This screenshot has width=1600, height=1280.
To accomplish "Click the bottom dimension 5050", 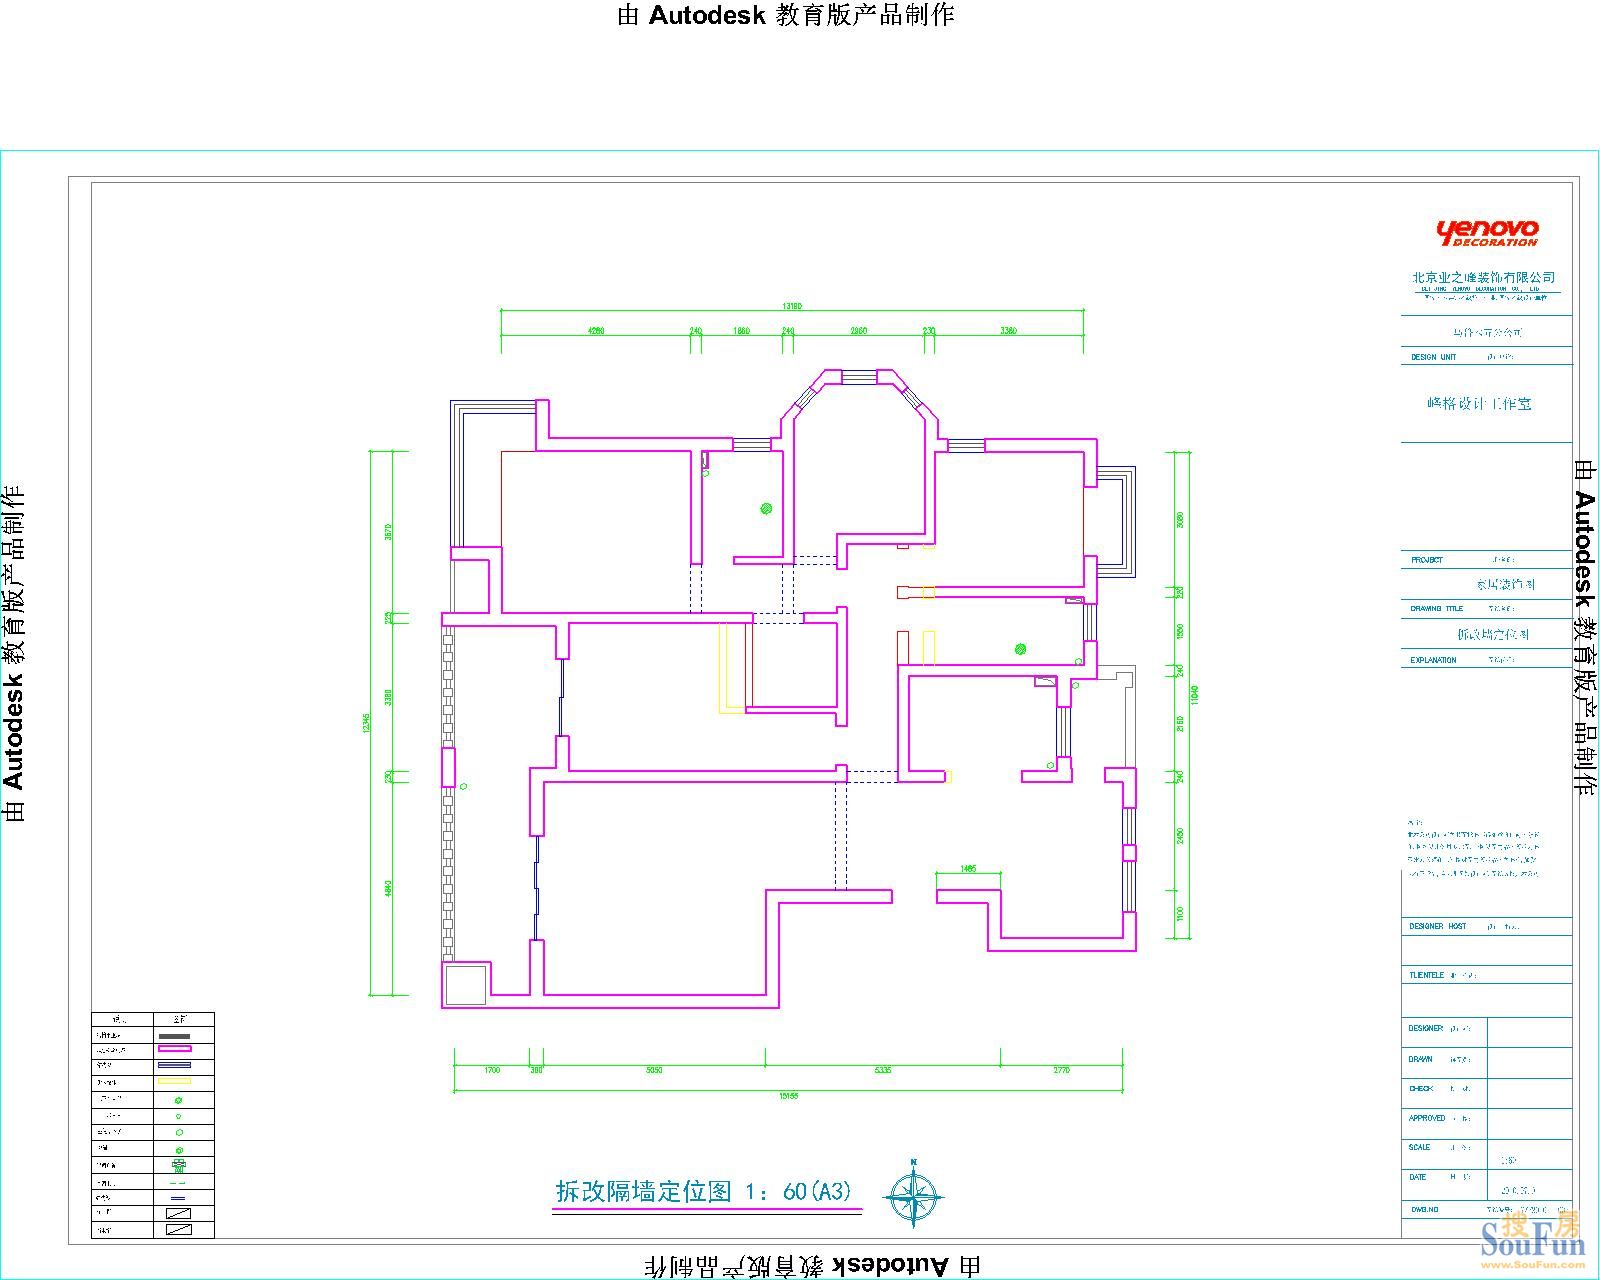I will tap(653, 1070).
